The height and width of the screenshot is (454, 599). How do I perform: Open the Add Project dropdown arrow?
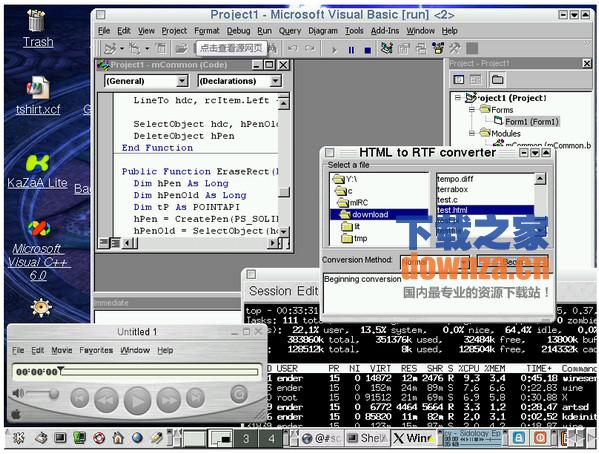(x=121, y=49)
